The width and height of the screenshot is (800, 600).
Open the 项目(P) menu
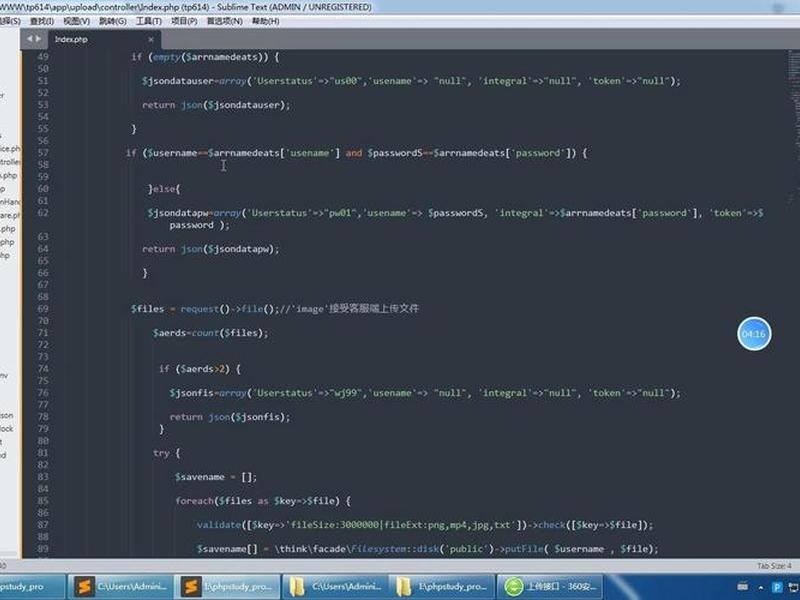pos(184,21)
